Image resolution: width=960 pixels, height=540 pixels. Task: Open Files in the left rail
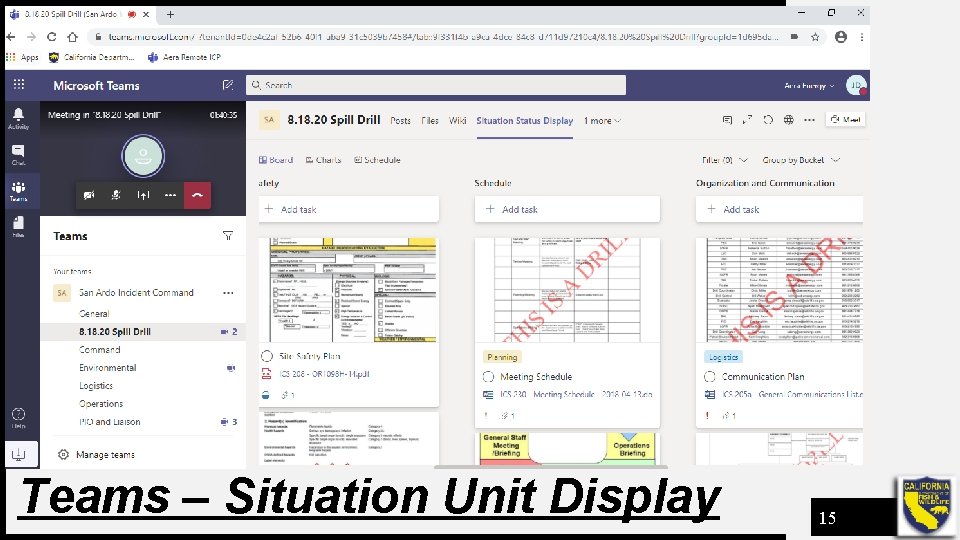18,227
